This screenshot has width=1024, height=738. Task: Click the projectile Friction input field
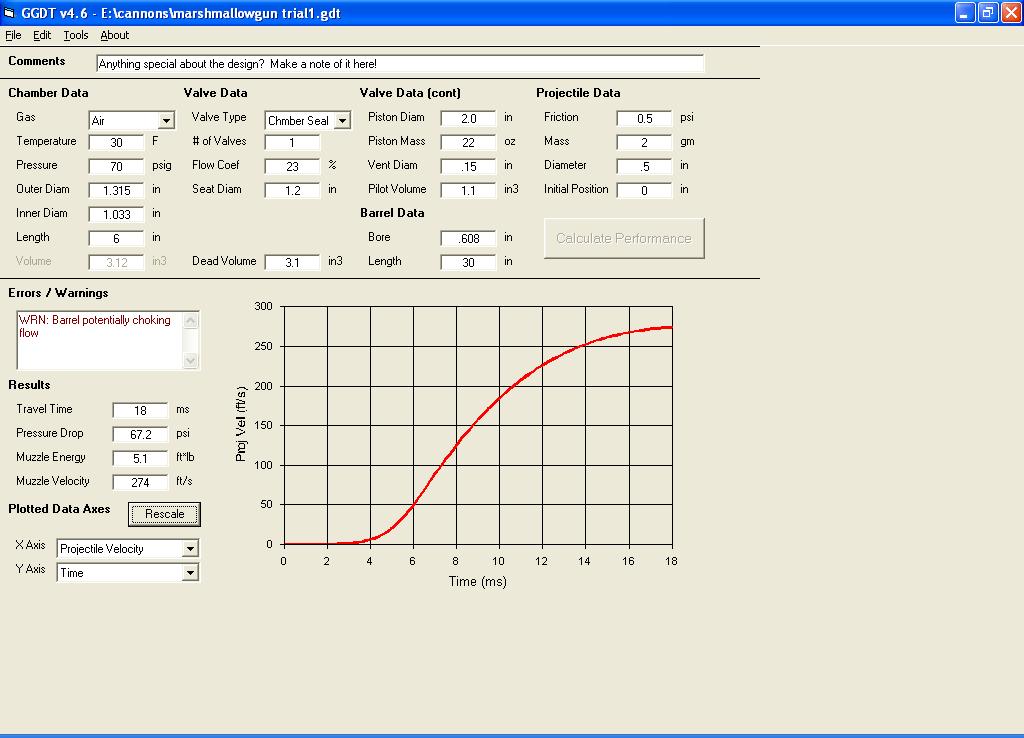644,119
